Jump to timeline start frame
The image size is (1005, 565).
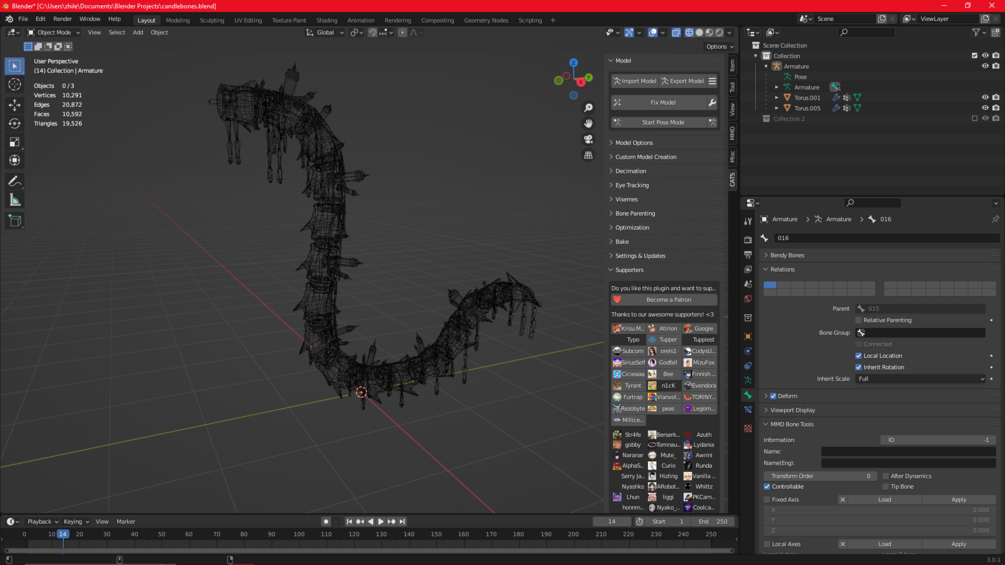tap(349, 521)
